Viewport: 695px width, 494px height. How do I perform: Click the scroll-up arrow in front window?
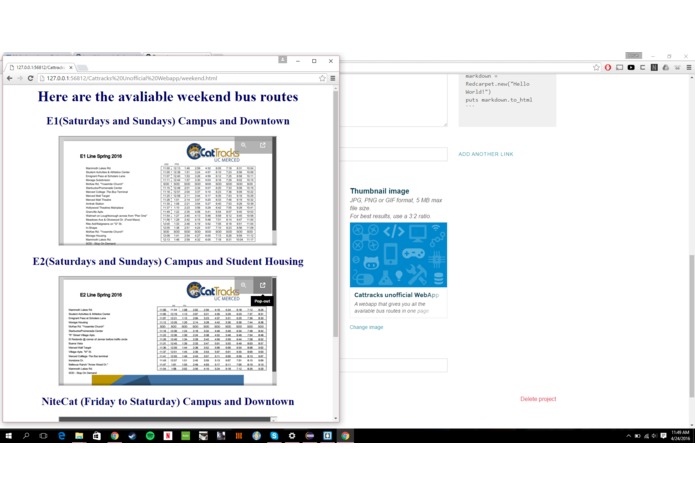pos(336,89)
